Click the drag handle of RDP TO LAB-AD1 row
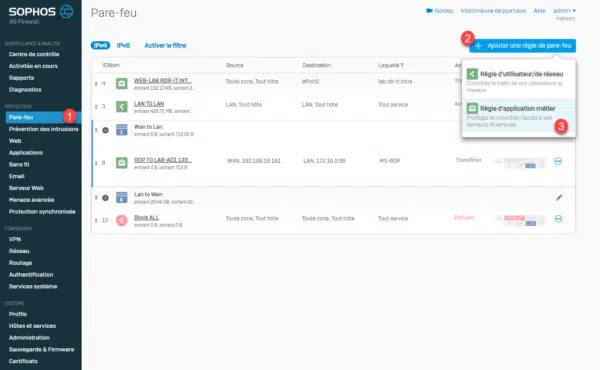600x370 pixels. [96, 163]
